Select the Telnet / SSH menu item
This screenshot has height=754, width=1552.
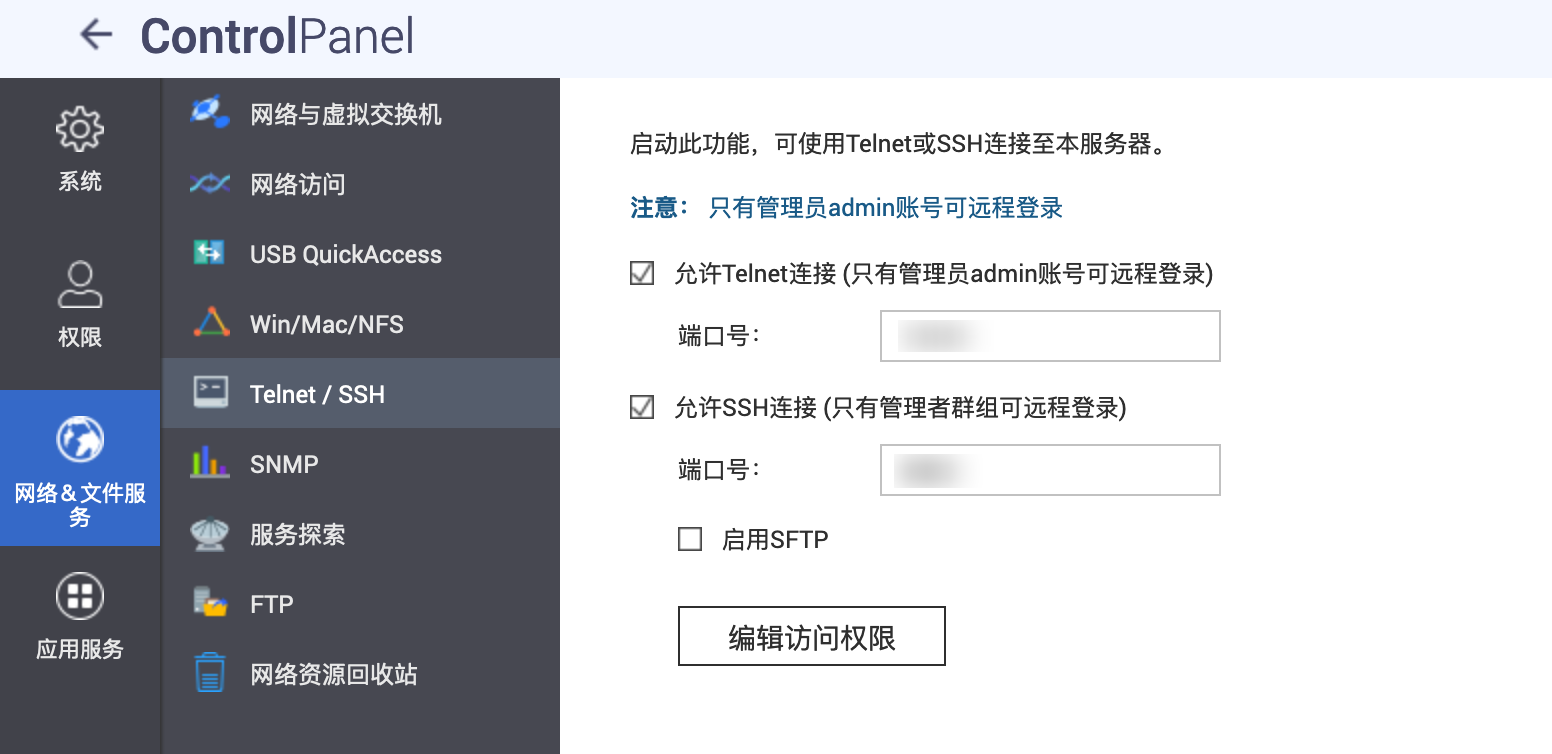[x=317, y=394]
